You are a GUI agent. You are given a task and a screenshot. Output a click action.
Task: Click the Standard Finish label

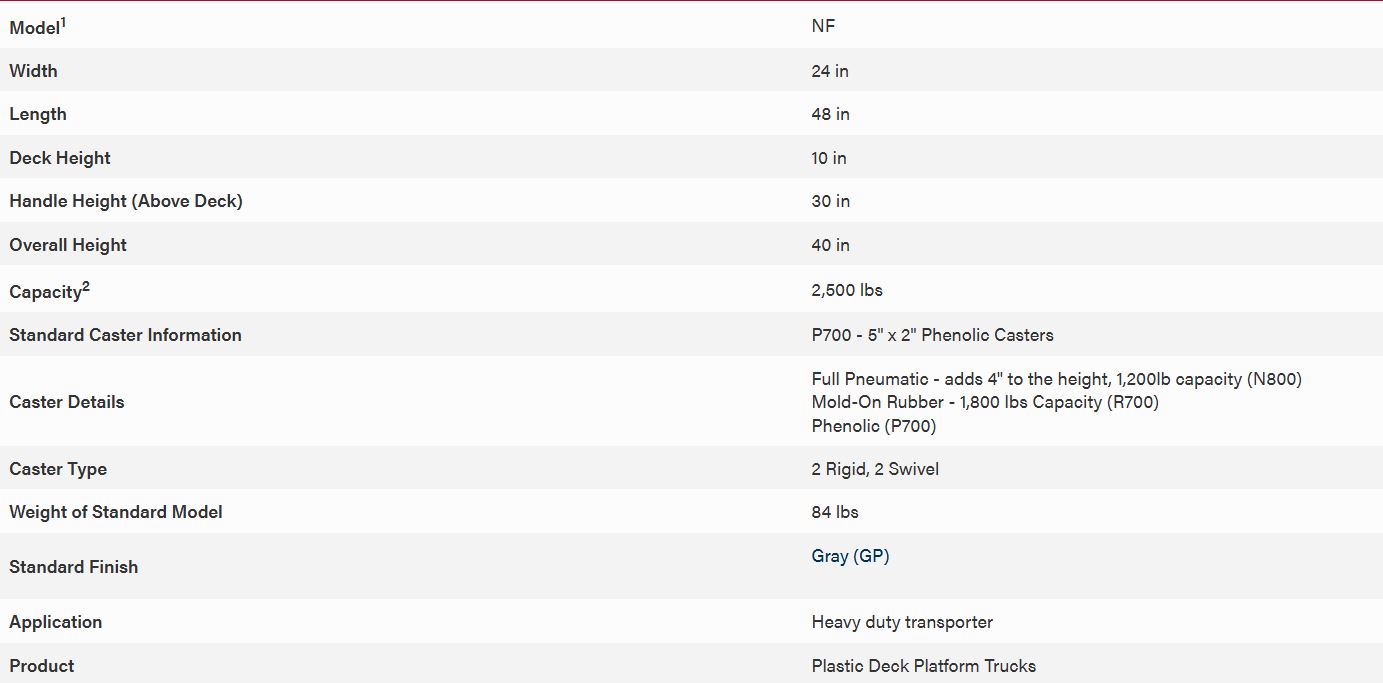coord(74,567)
